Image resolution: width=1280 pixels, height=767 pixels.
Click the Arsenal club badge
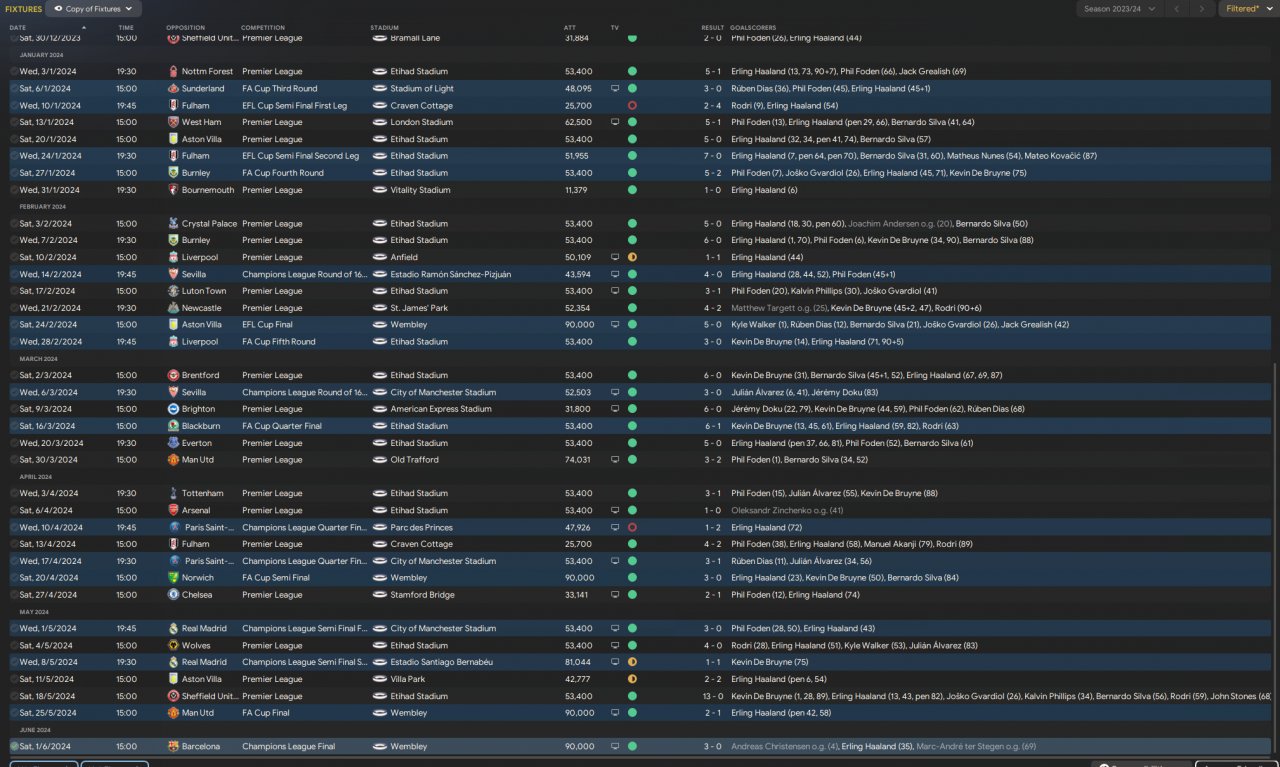(x=174, y=511)
